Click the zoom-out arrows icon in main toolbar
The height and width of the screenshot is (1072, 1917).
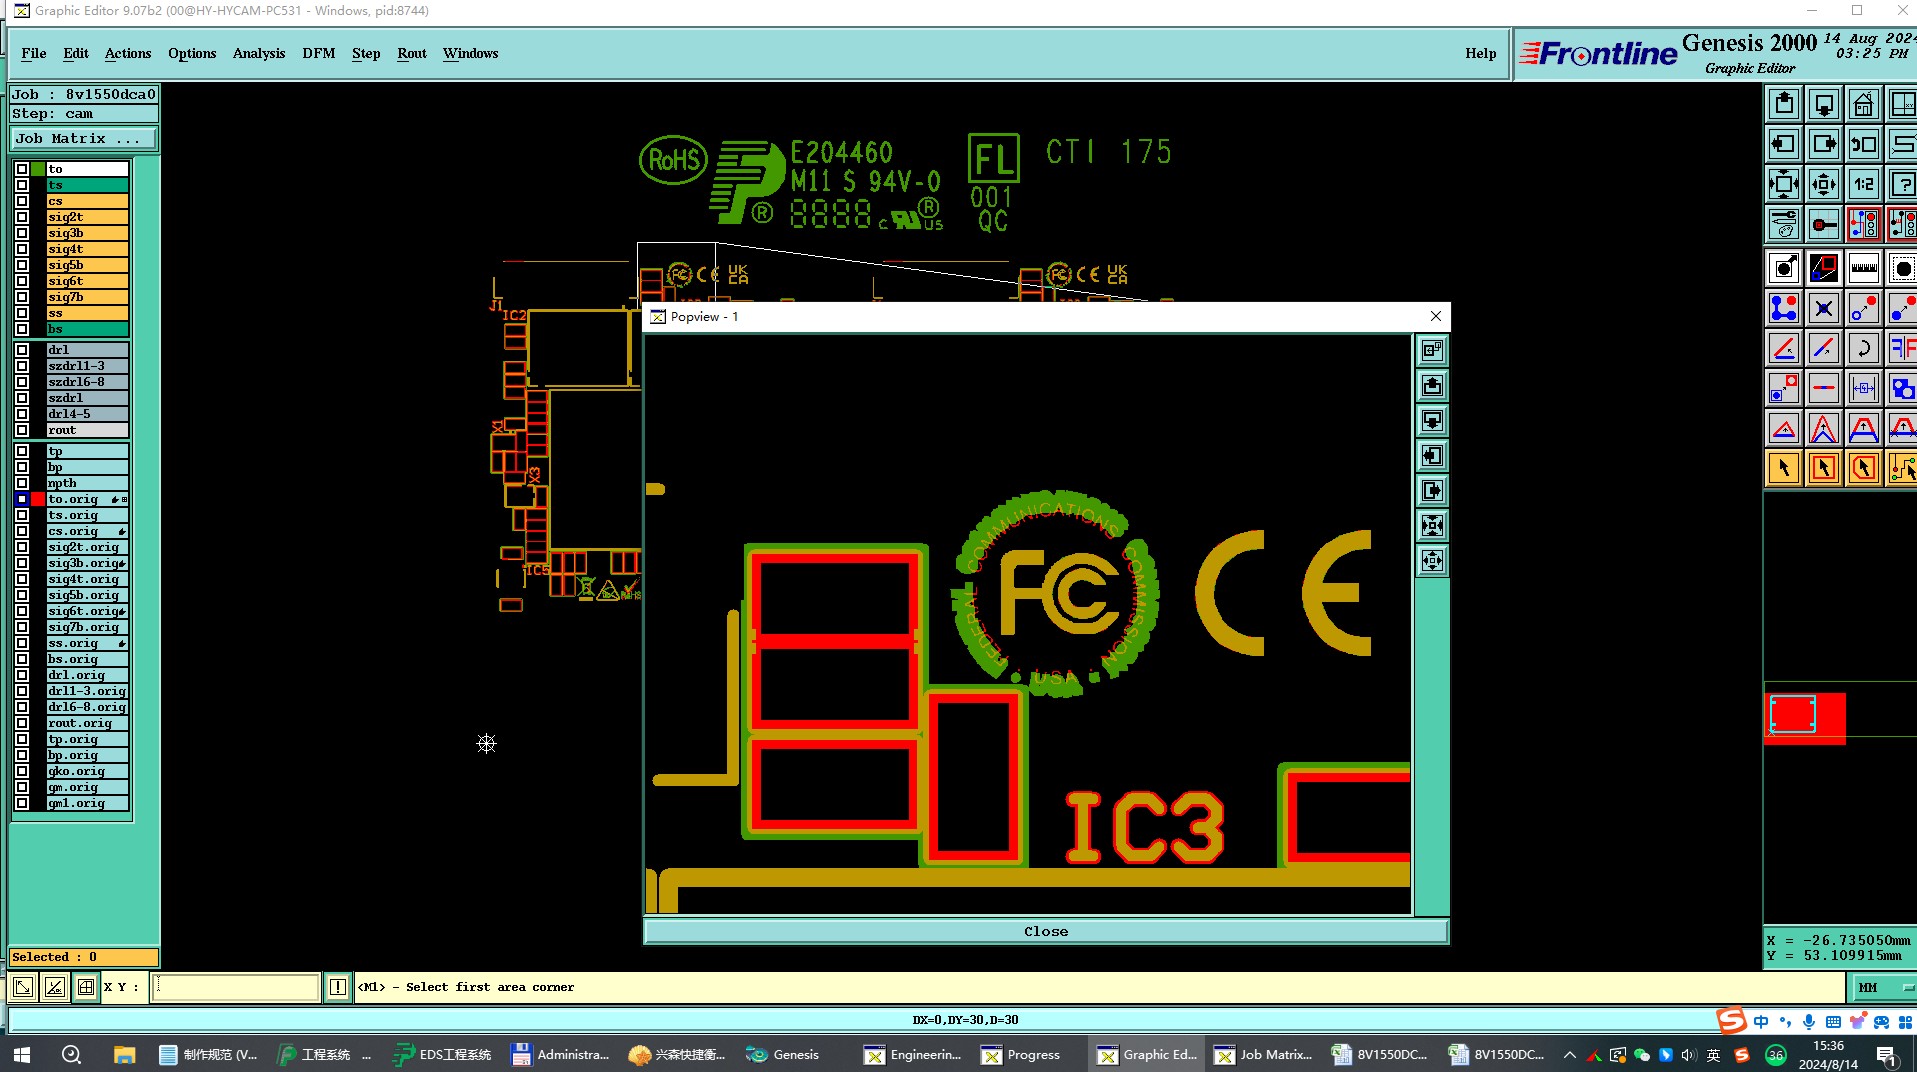point(1824,184)
